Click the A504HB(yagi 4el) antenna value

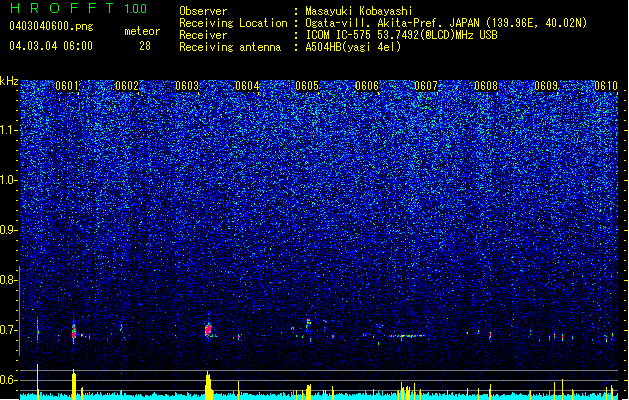[353, 47]
